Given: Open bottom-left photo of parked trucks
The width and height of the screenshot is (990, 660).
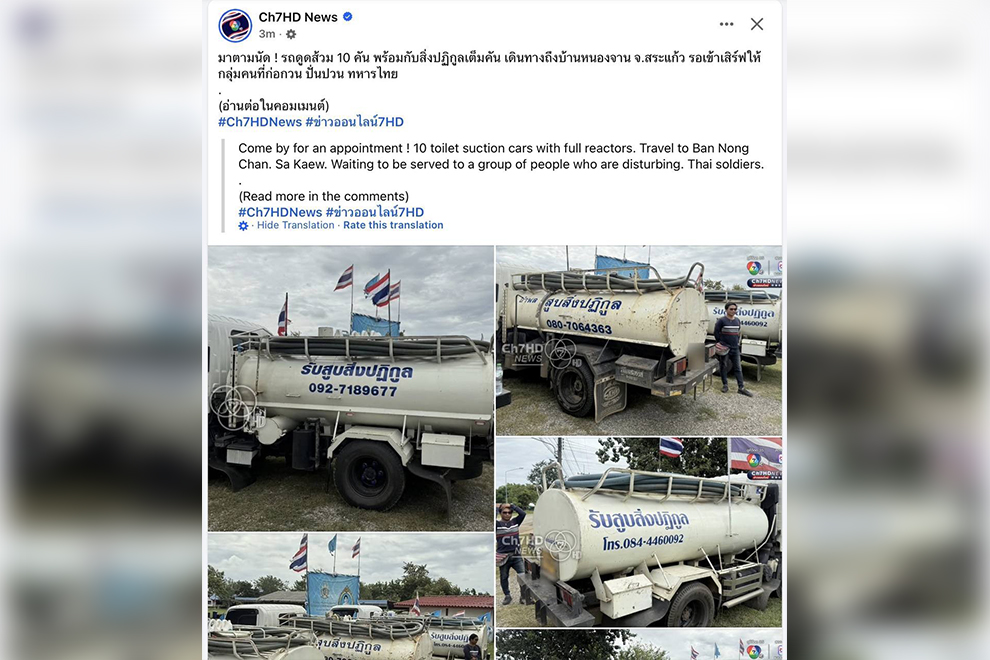Looking at the screenshot, I should point(351,596).
